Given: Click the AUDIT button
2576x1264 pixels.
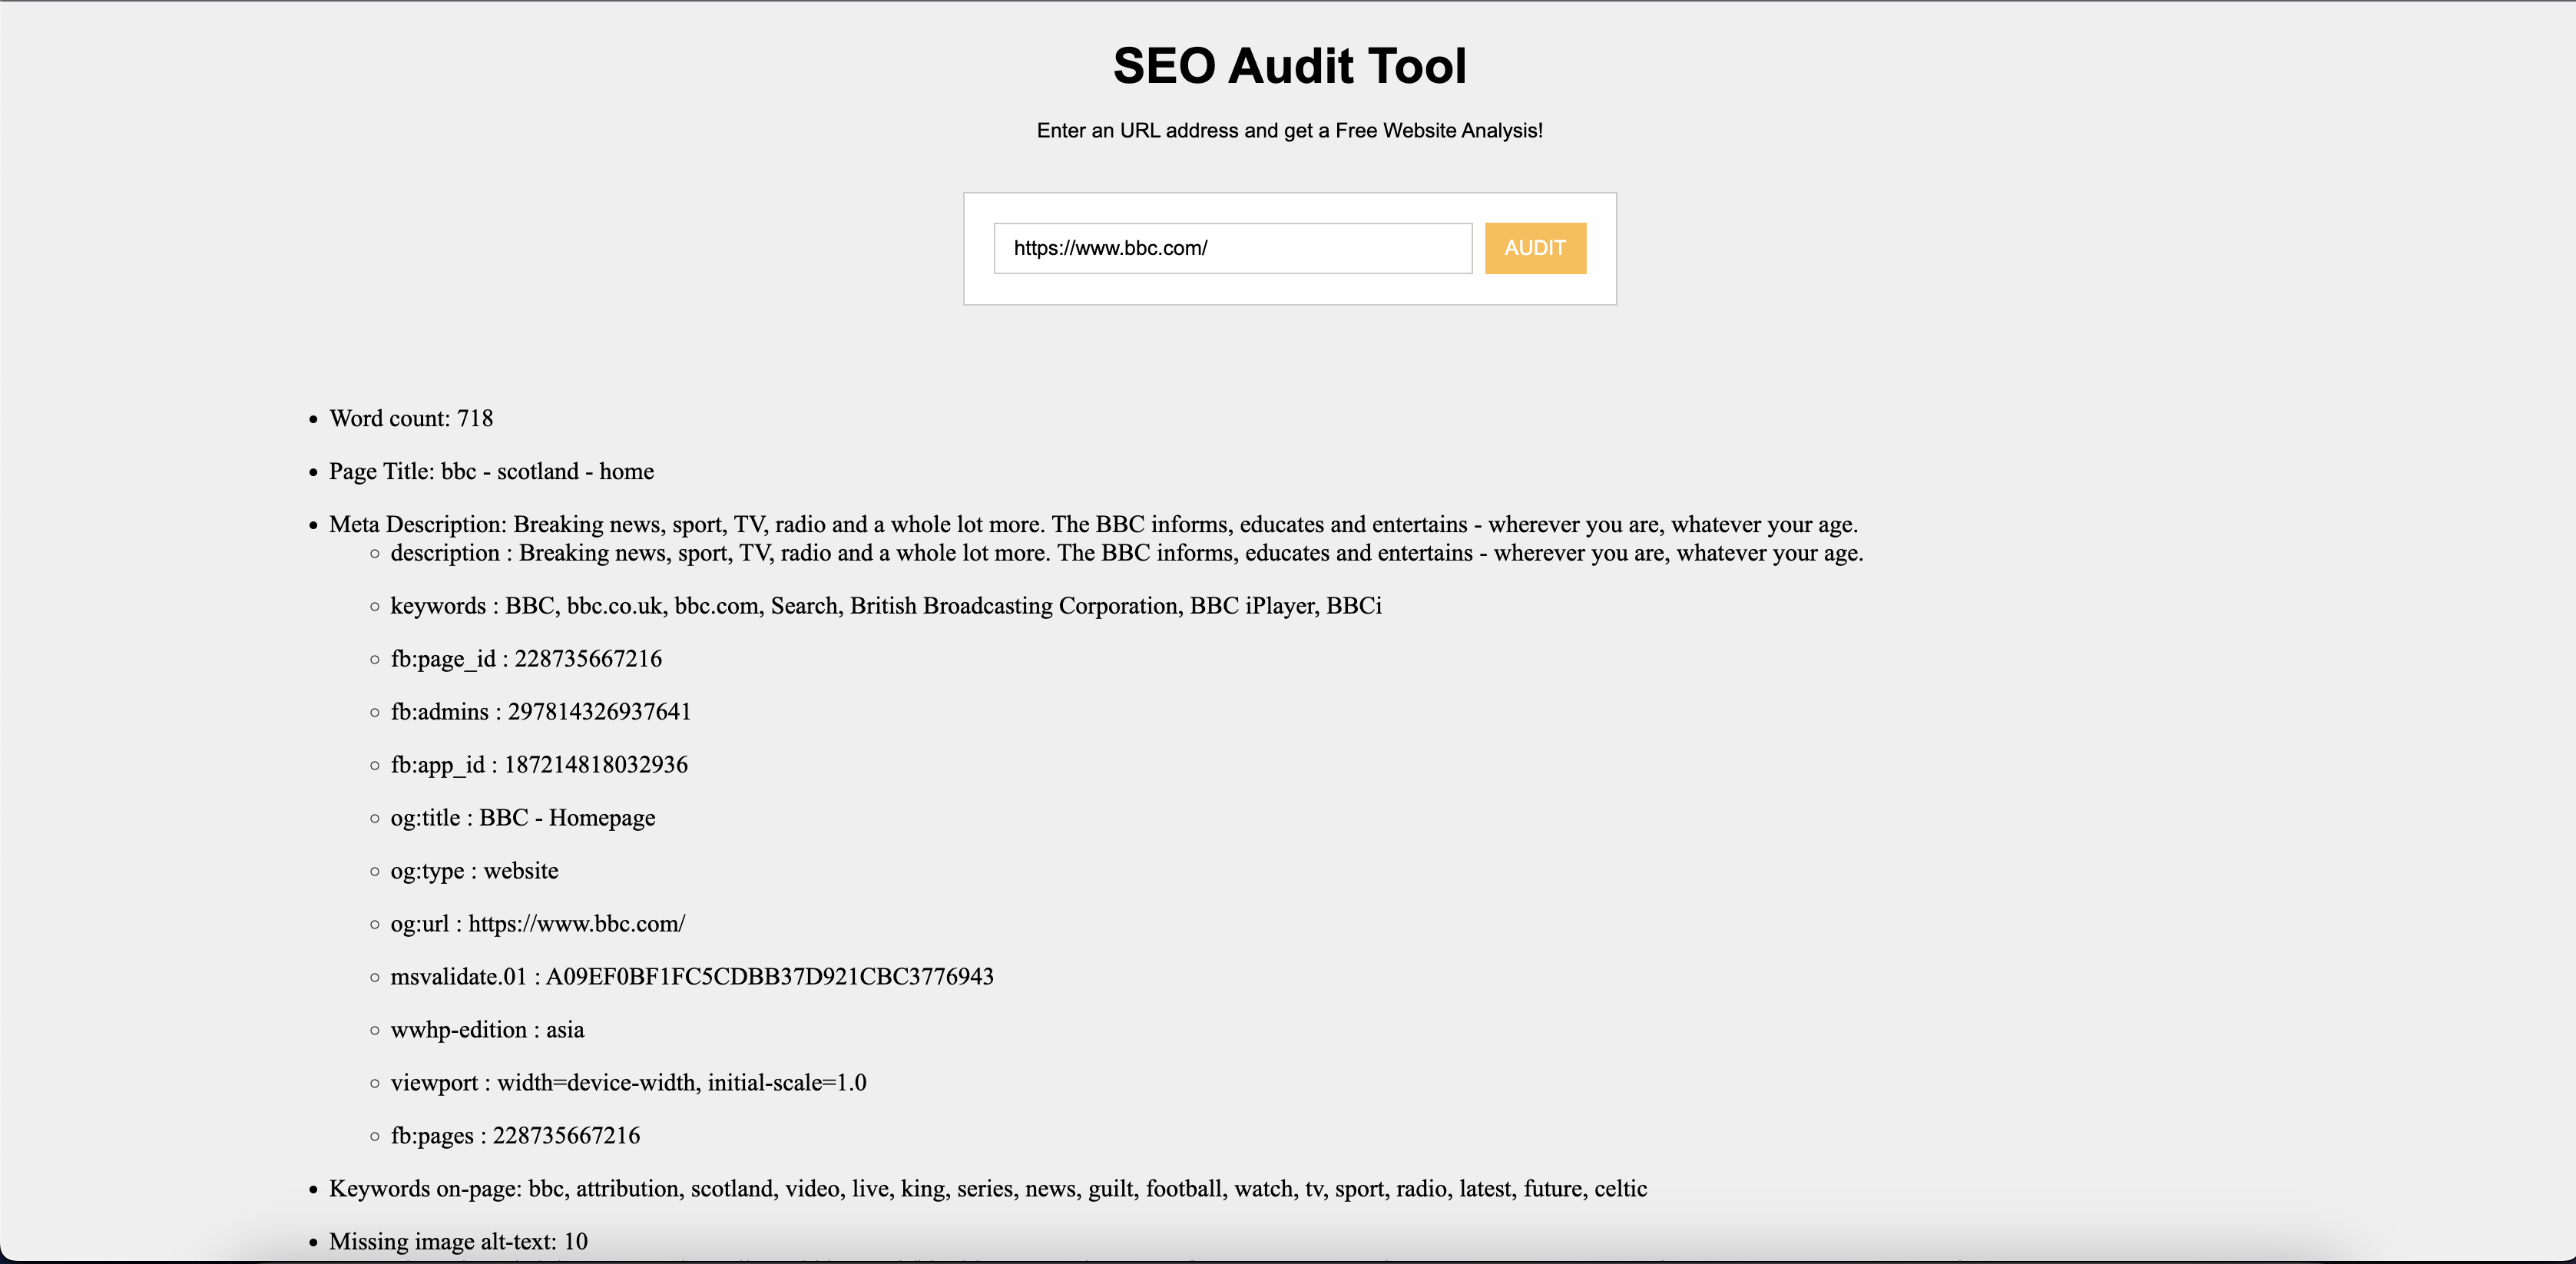Looking at the screenshot, I should click(1534, 248).
